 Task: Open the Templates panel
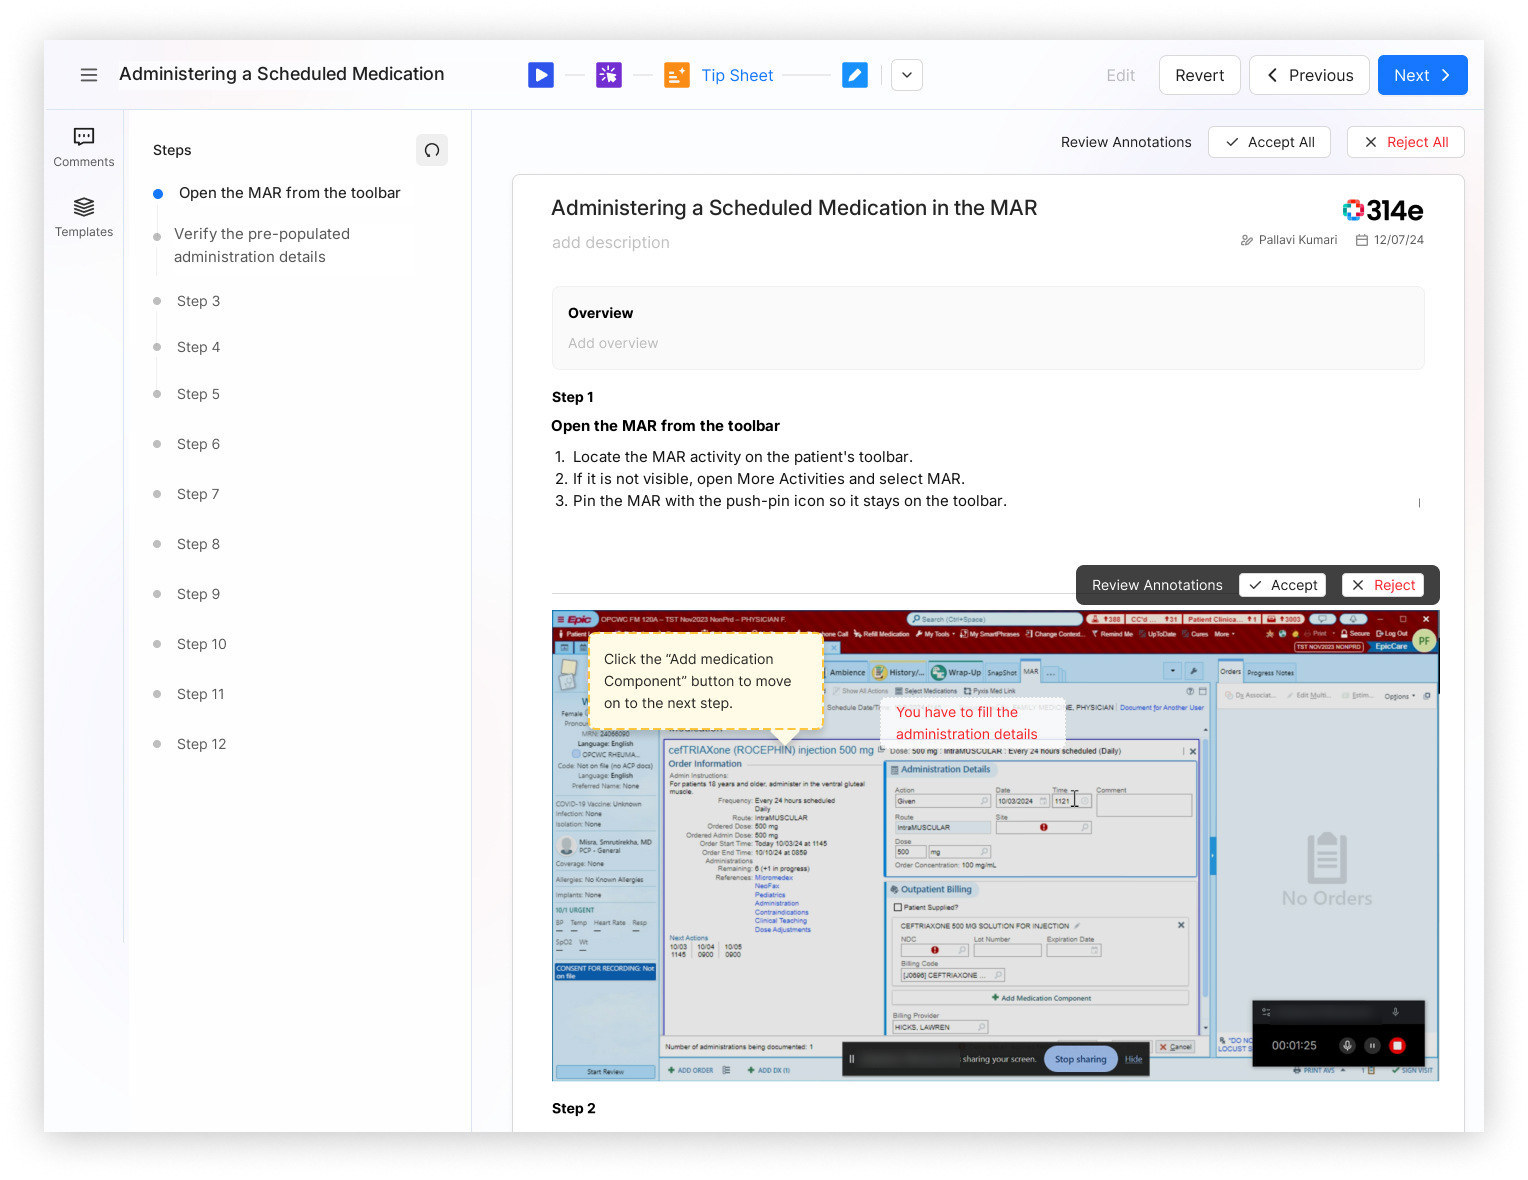pos(84,217)
